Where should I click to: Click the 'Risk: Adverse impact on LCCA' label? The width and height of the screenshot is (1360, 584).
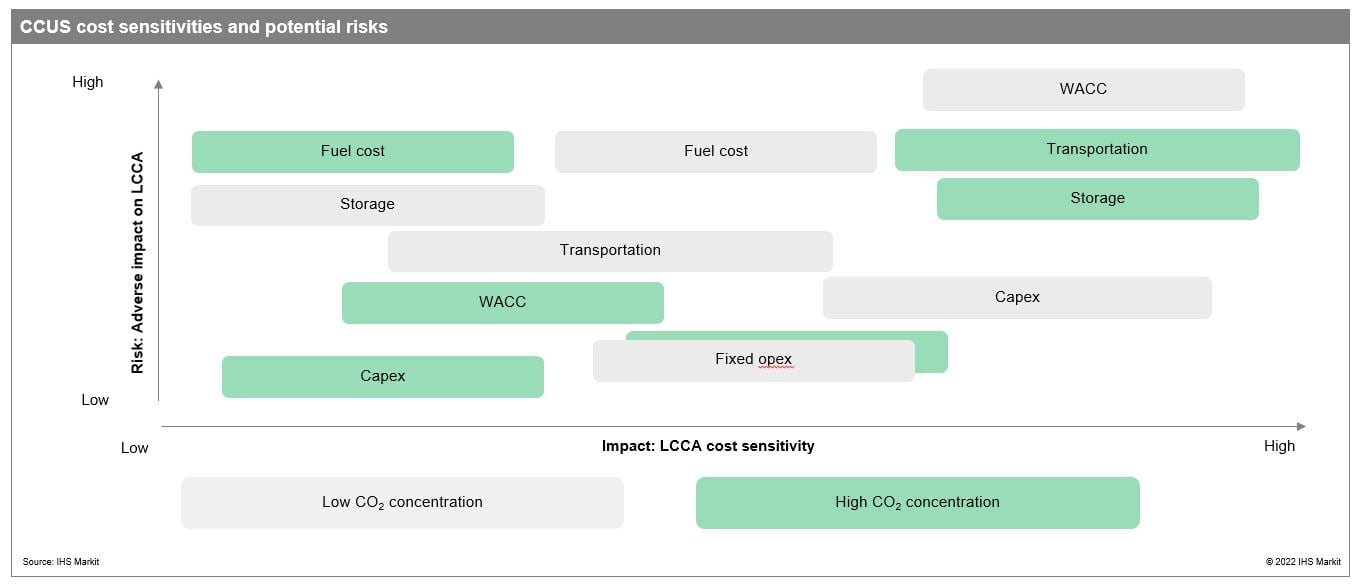coord(138,263)
